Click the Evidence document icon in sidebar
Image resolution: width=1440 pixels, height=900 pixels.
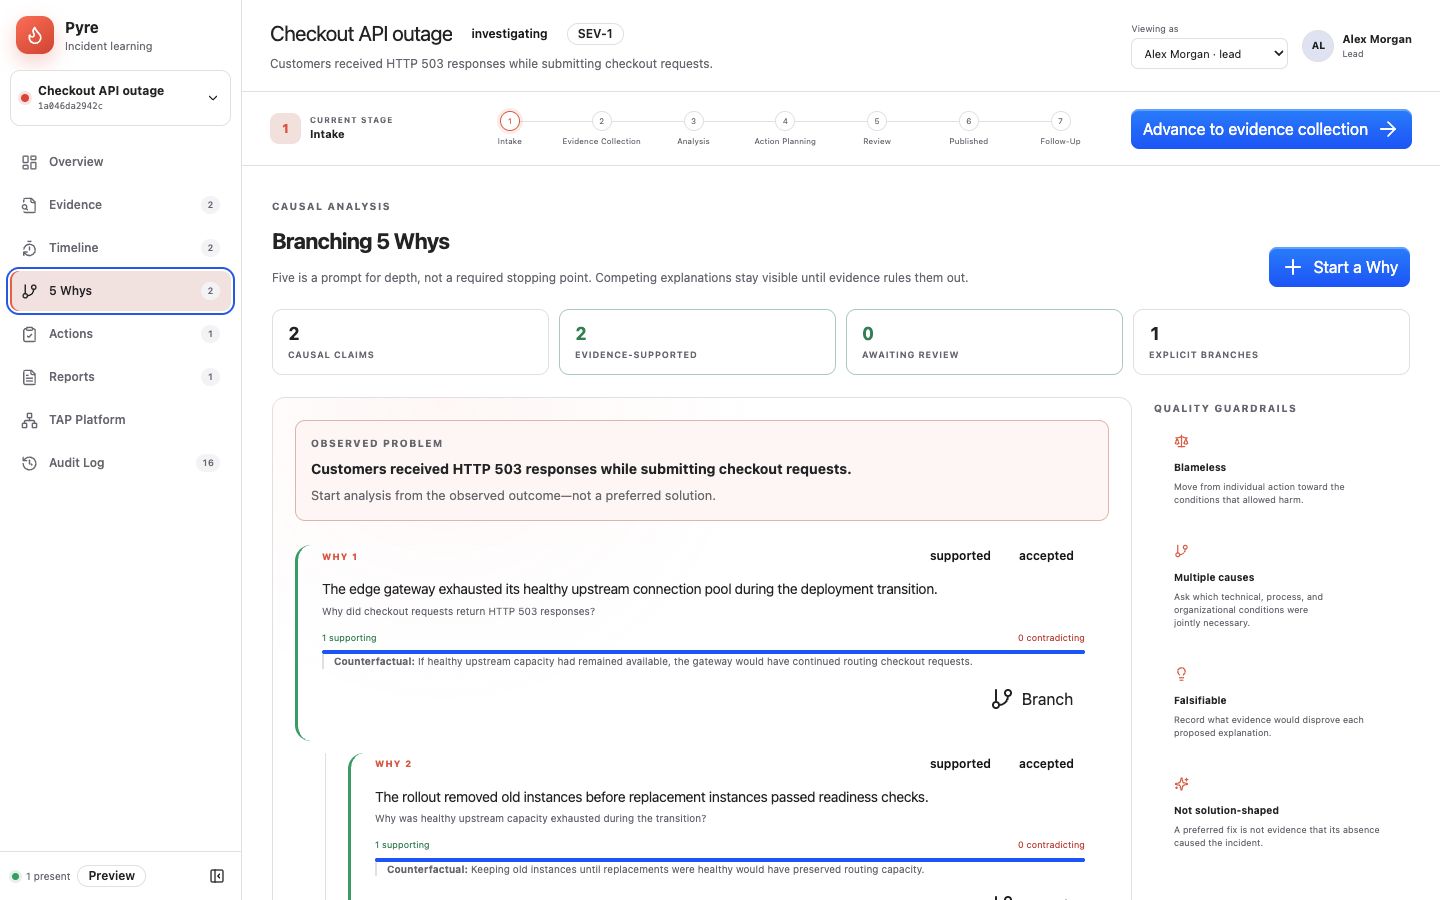tap(29, 205)
